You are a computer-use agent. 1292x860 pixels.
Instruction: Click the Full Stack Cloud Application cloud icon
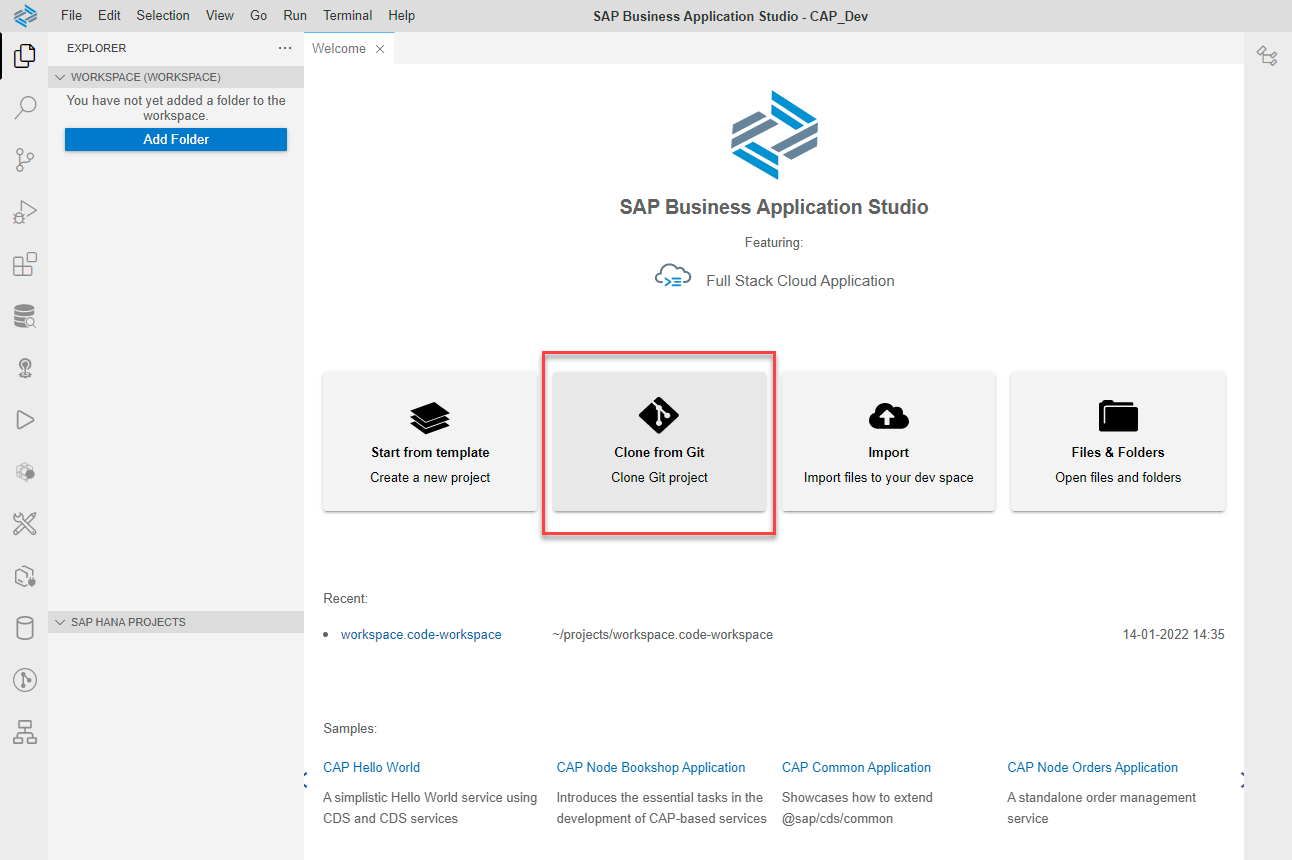[673, 277]
